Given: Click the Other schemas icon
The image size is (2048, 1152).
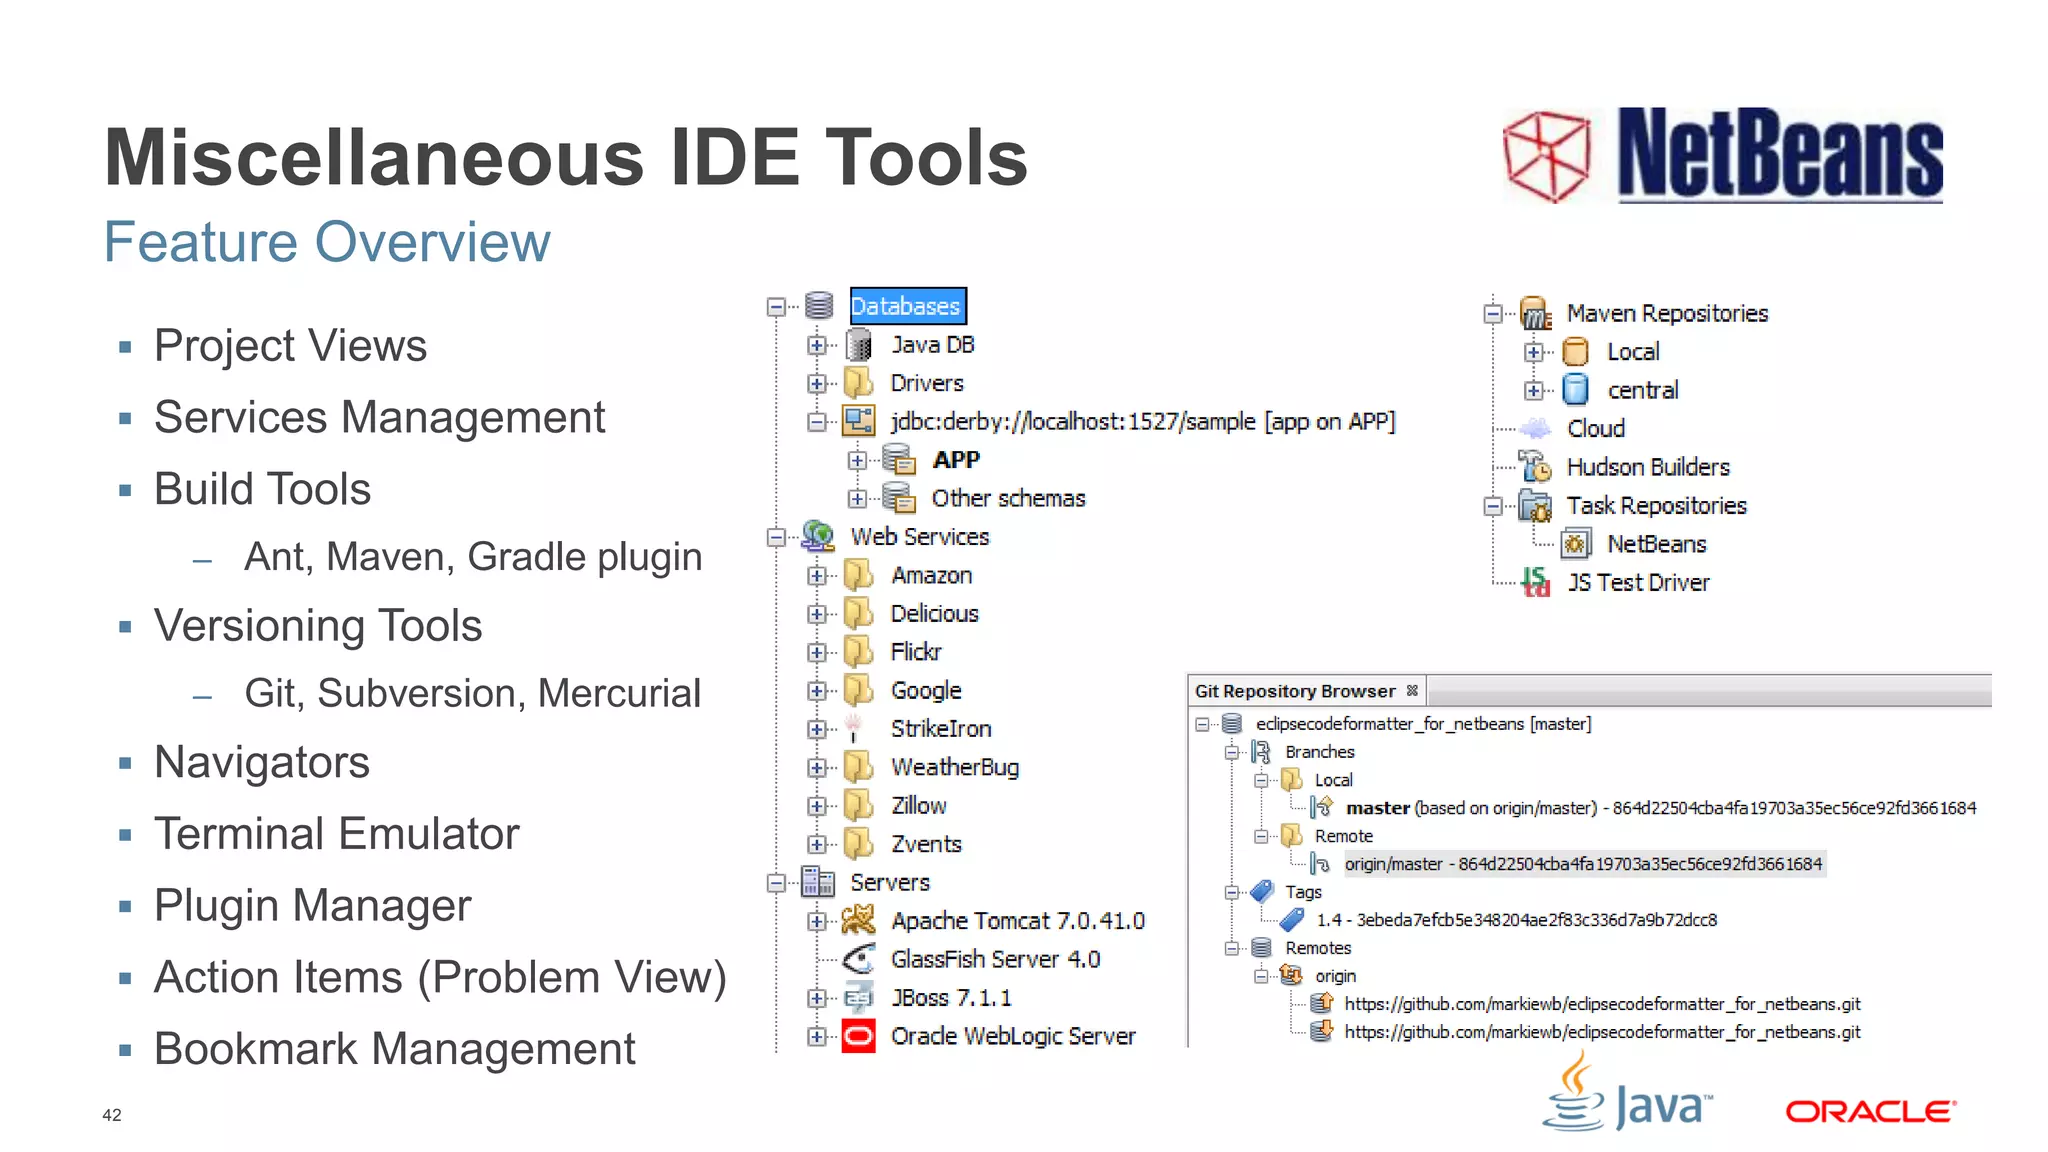Looking at the screenshot, I should [899, 498].
